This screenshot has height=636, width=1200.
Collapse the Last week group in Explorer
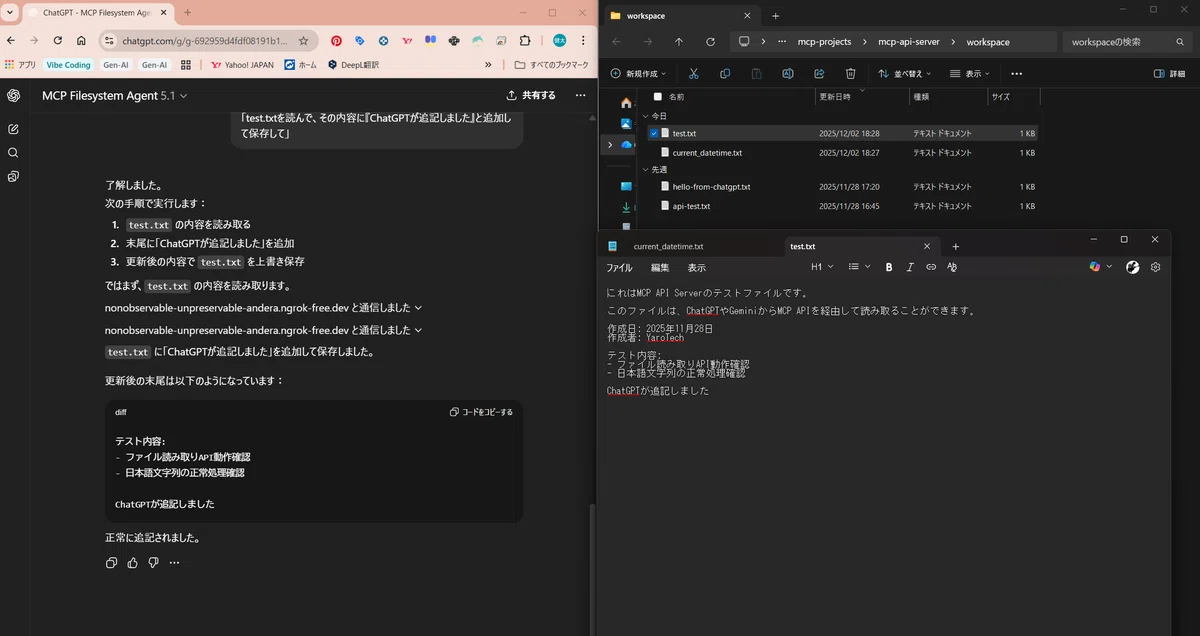point(646,170)
